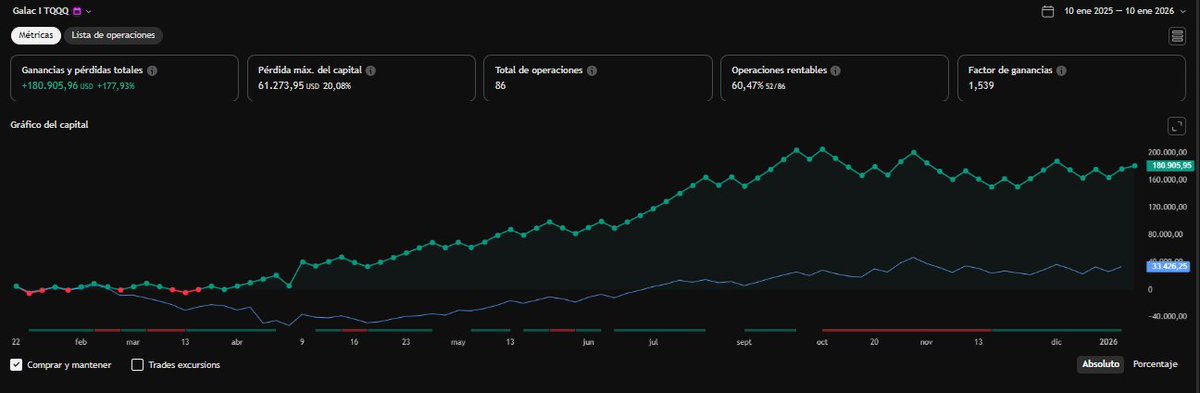
Task: Click the 20,08% drawdown percentage
Action: pos(336,86)
